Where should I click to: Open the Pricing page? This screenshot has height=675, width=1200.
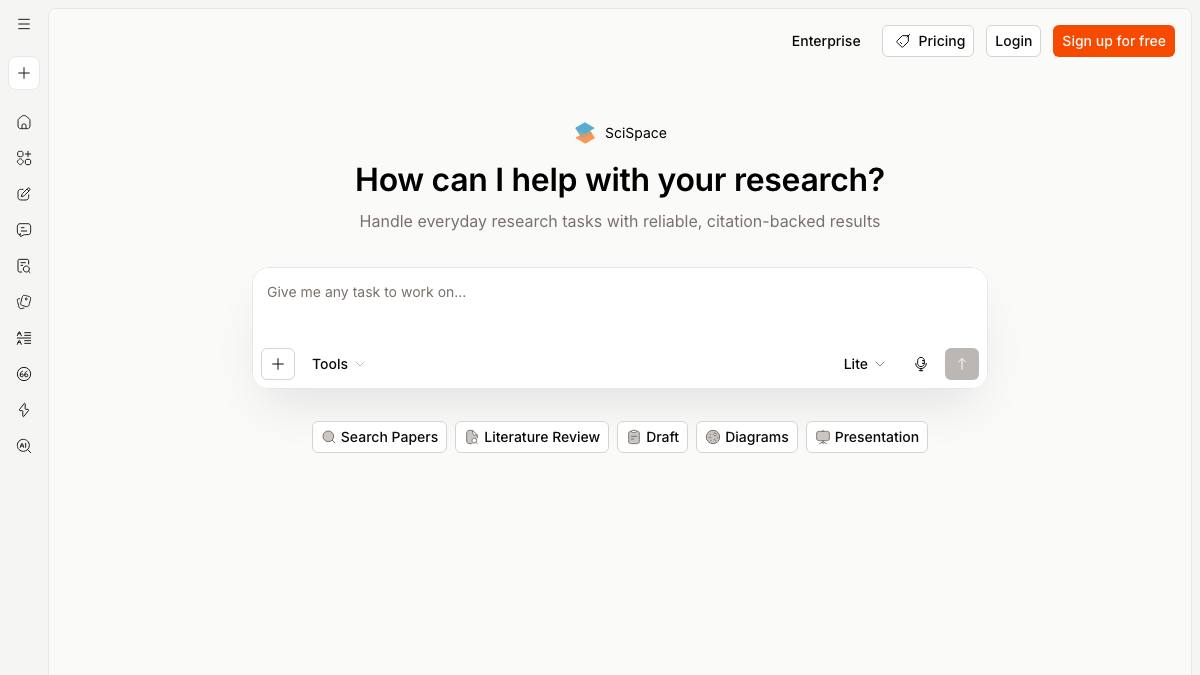[x=928, y=41]
